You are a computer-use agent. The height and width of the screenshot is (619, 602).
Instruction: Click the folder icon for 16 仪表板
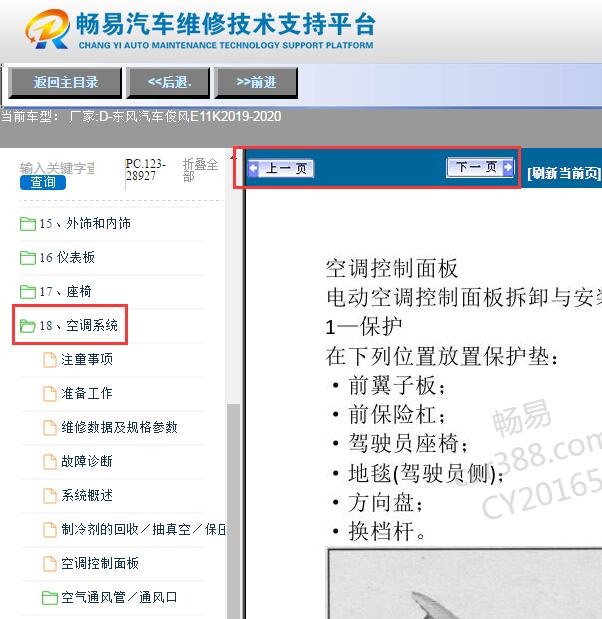(x=28, y=258)
